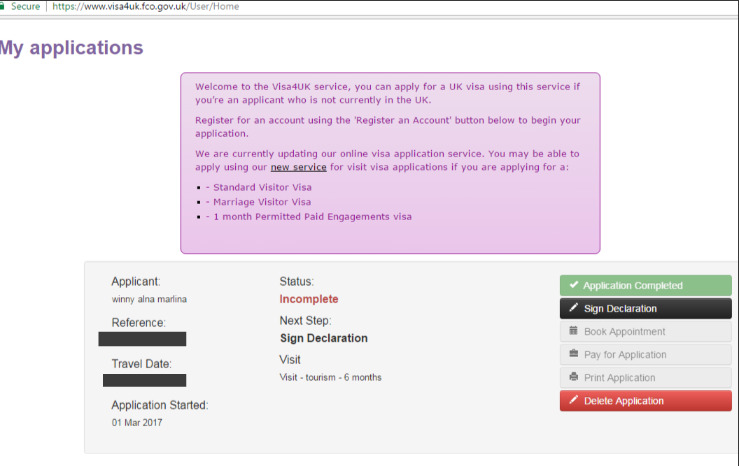Select the Book Appointment button text
The width and height of the screenshot is (739, 466).
[x=624, y=332]
